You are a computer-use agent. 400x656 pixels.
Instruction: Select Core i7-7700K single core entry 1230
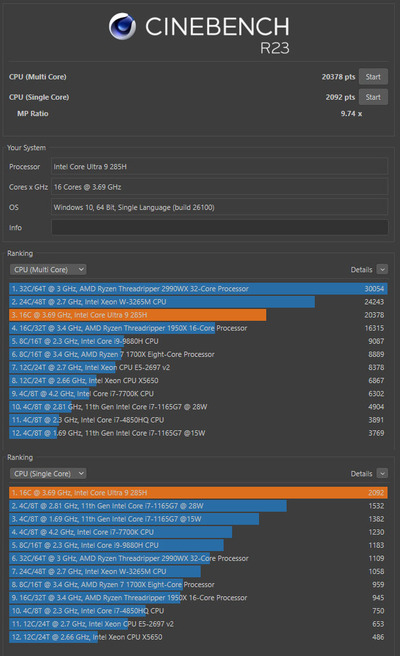198,532
